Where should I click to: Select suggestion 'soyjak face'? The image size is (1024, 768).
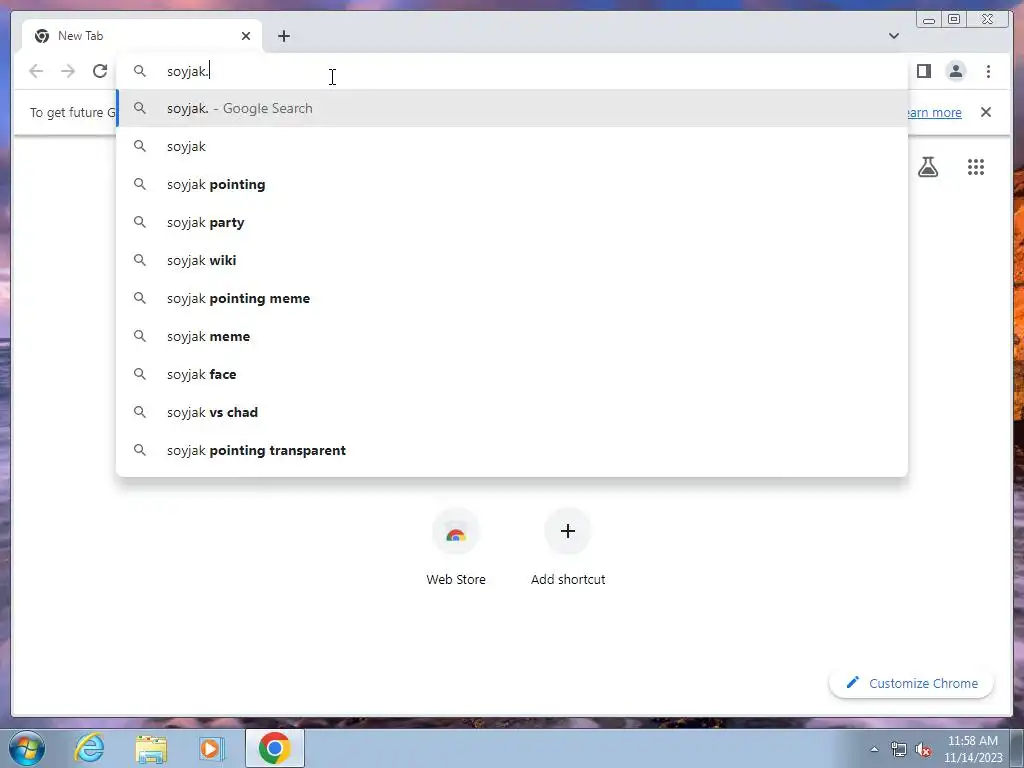point(512,374)
